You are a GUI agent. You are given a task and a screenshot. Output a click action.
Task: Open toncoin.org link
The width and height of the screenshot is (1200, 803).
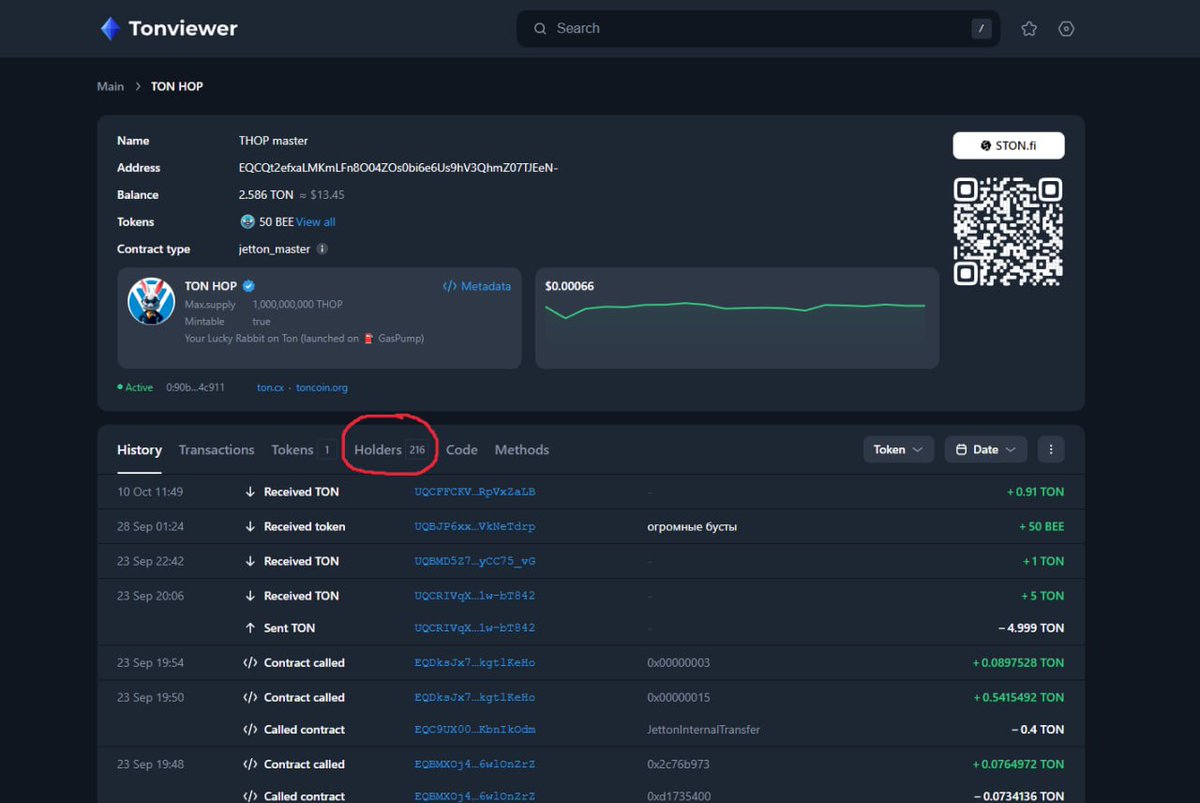(x=322, y=387)
